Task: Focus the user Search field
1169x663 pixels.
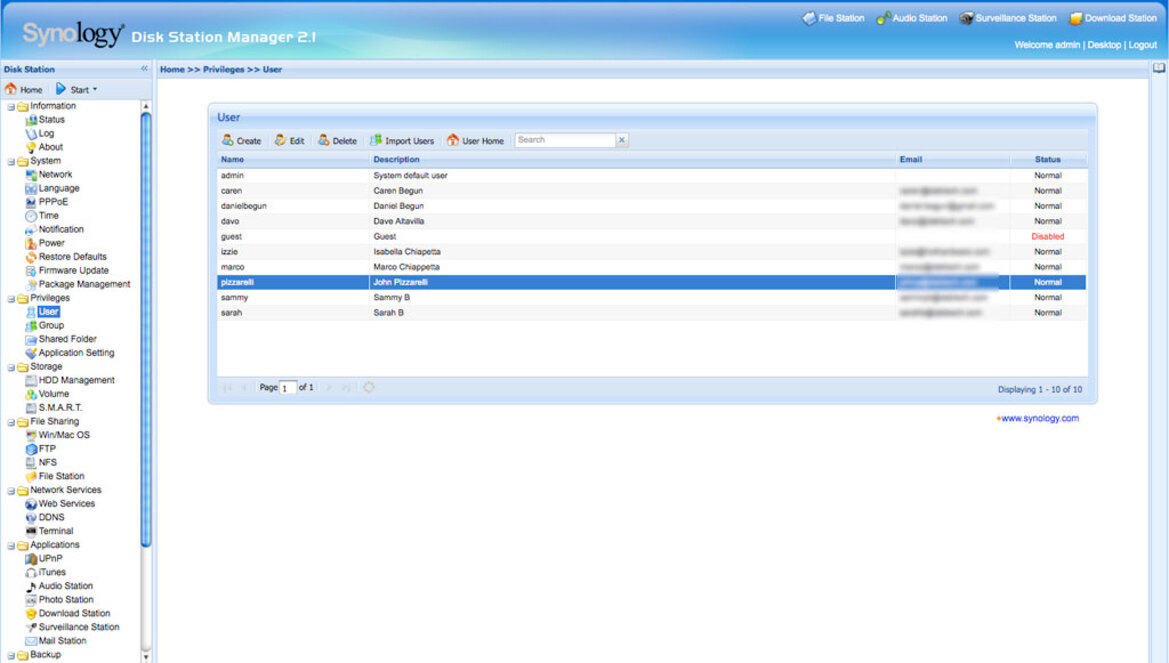Action: 564,140
